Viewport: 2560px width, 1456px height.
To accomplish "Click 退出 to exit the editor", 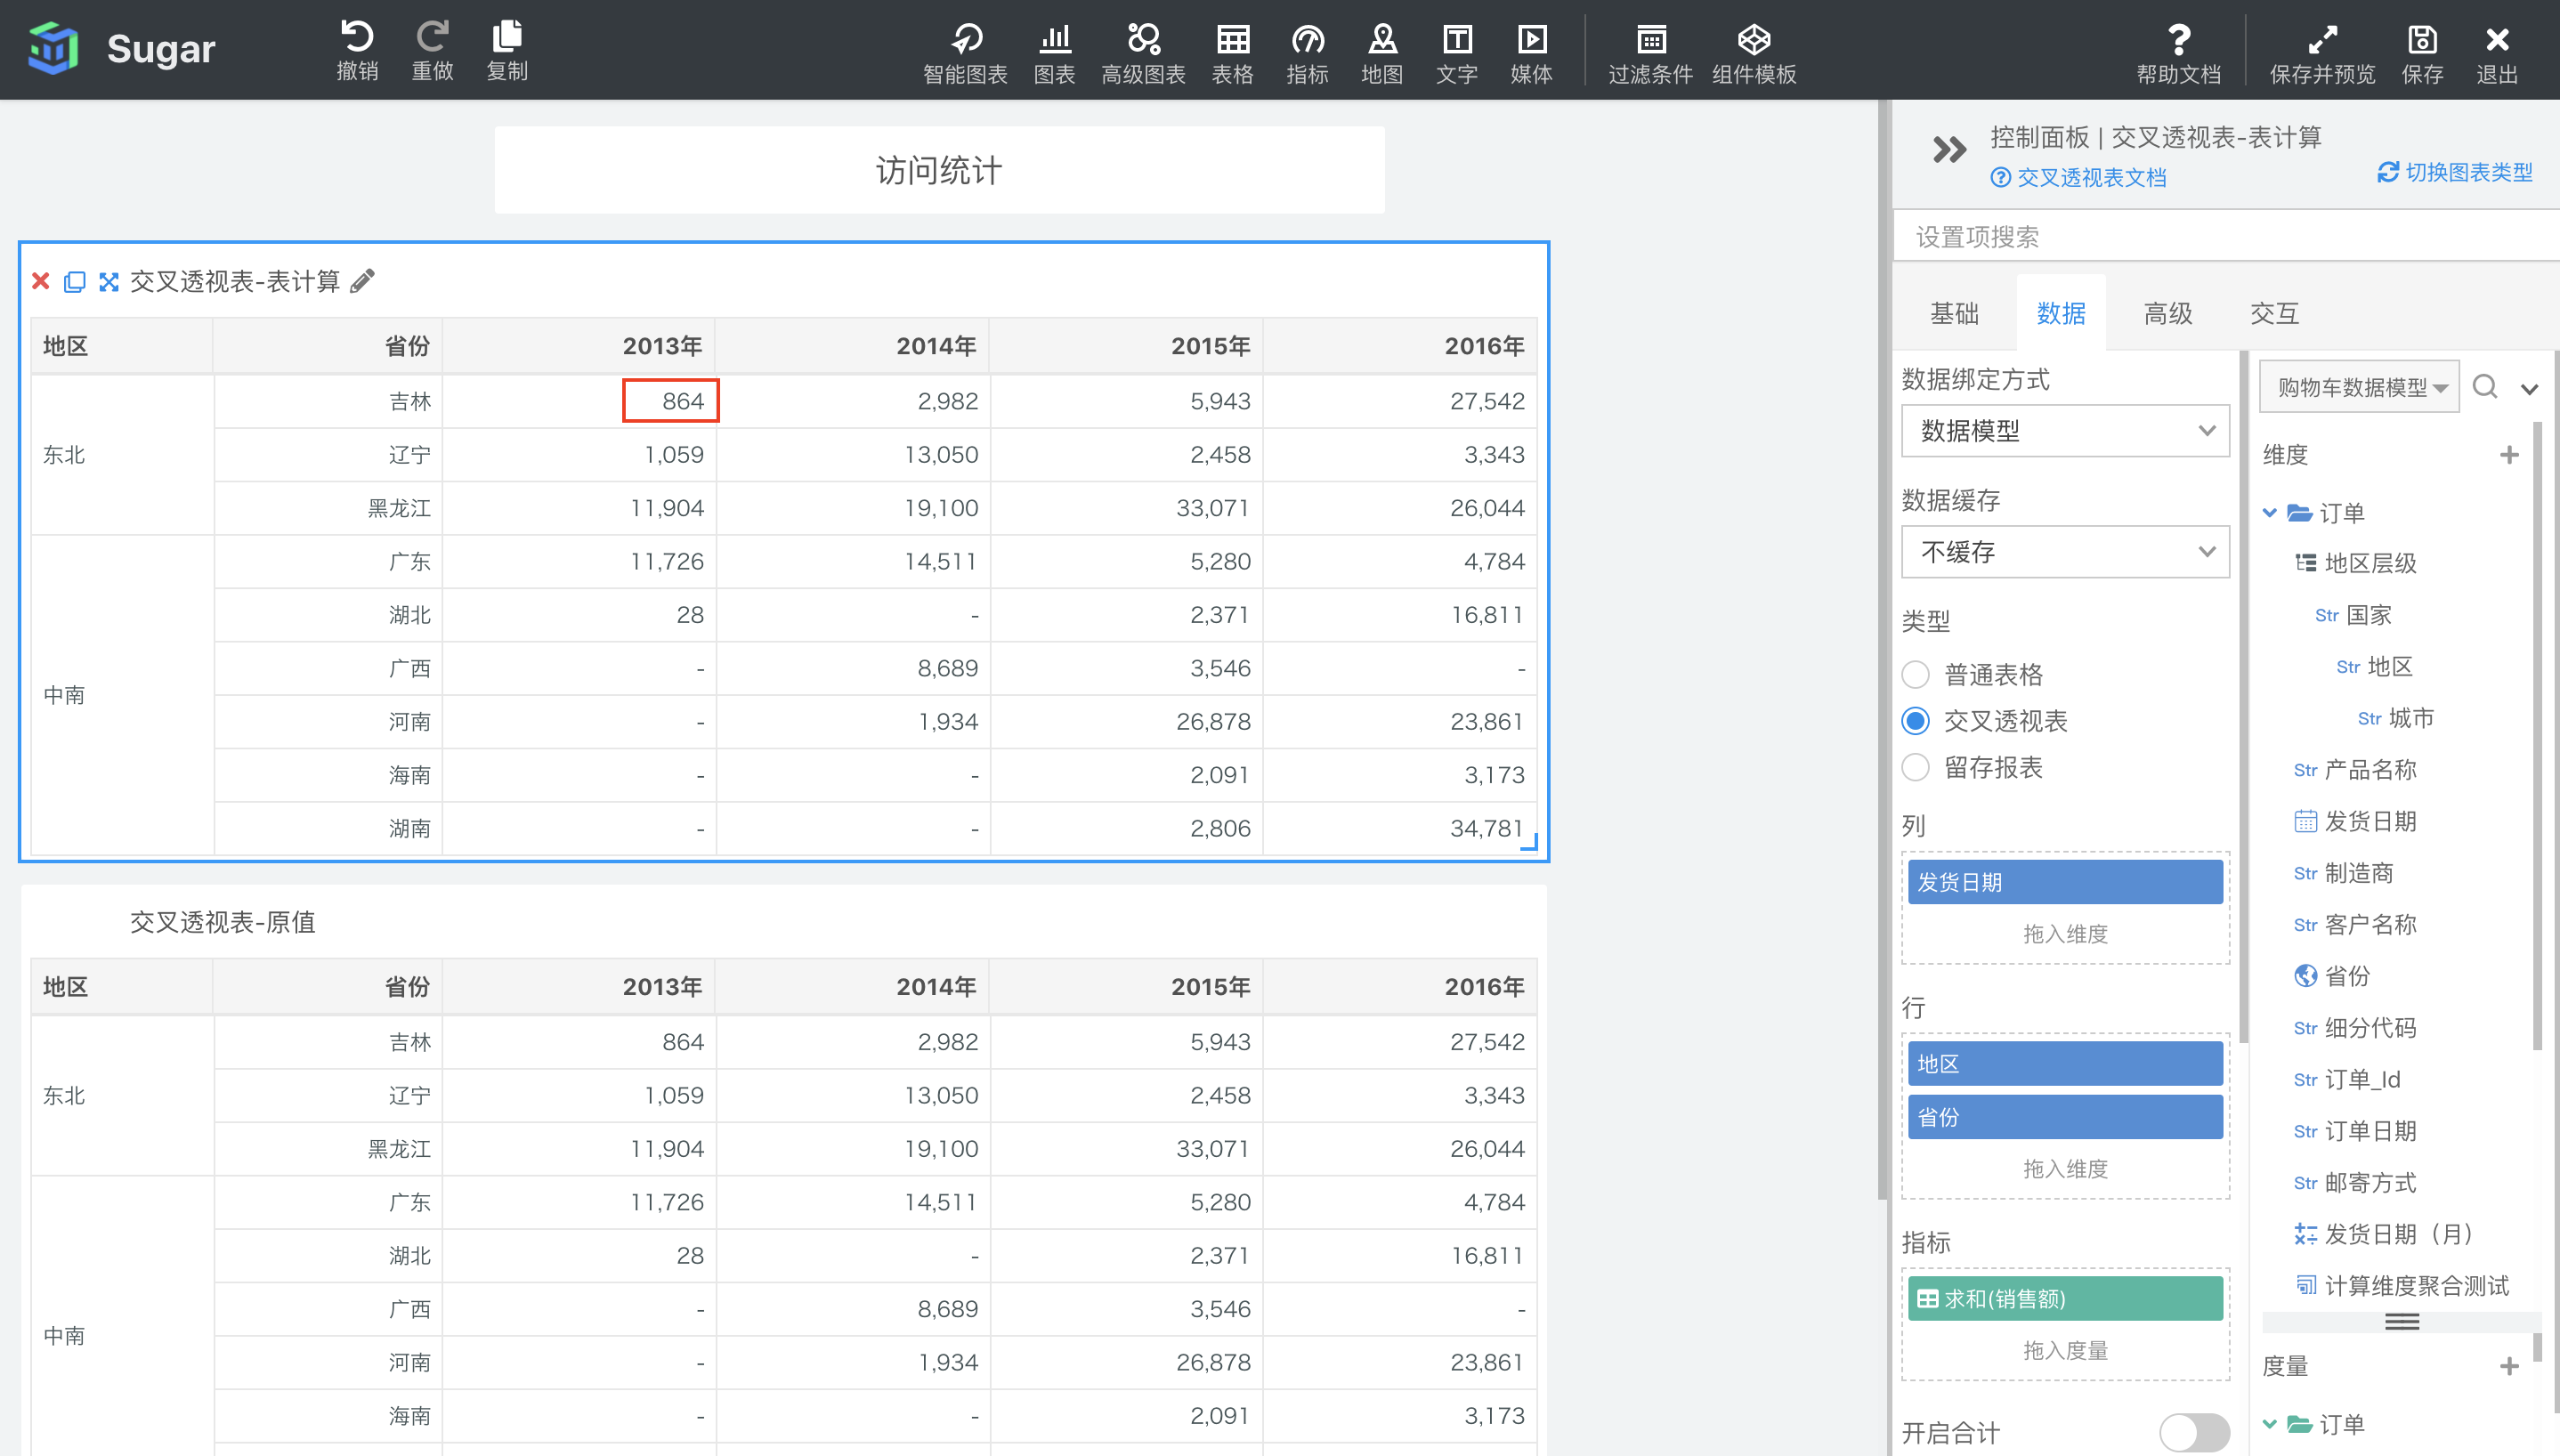I will (2497, 53).
